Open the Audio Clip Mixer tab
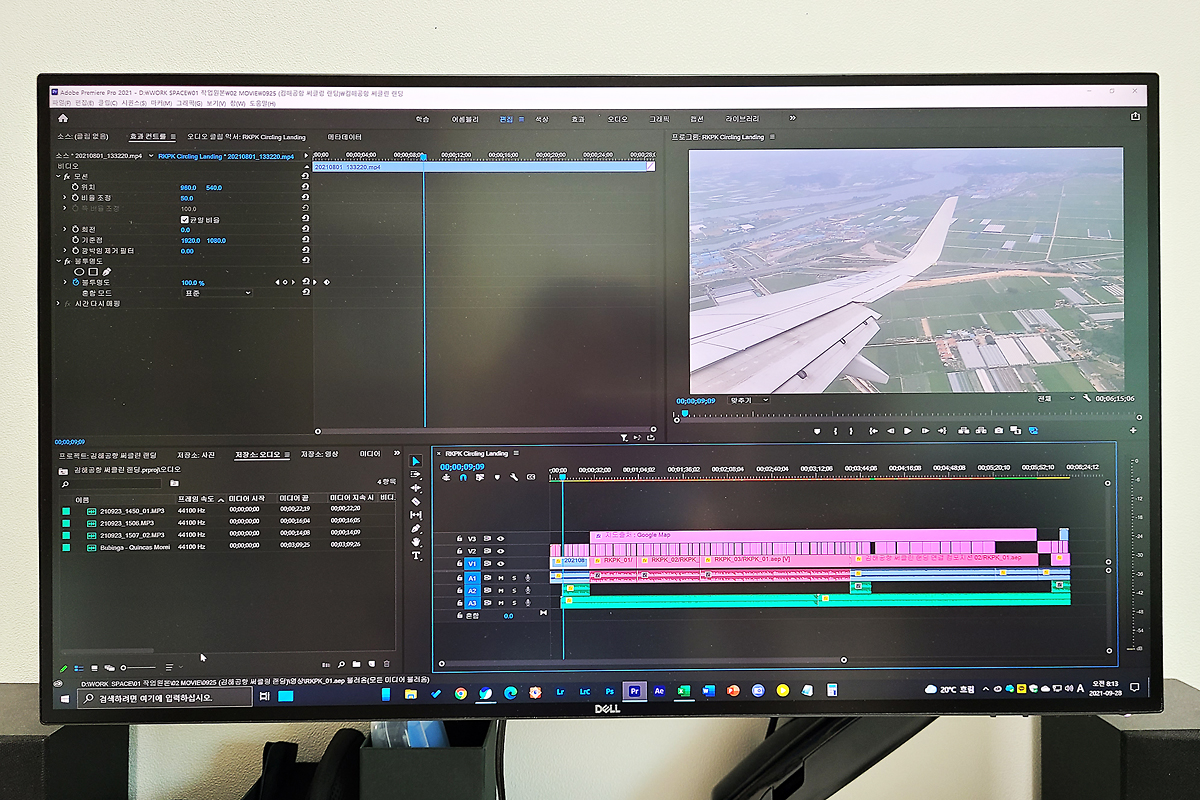 [x=246, y=137]
